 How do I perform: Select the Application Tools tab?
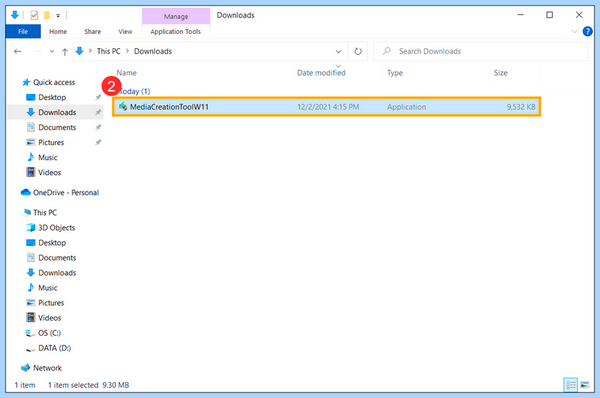coord(176,31)
